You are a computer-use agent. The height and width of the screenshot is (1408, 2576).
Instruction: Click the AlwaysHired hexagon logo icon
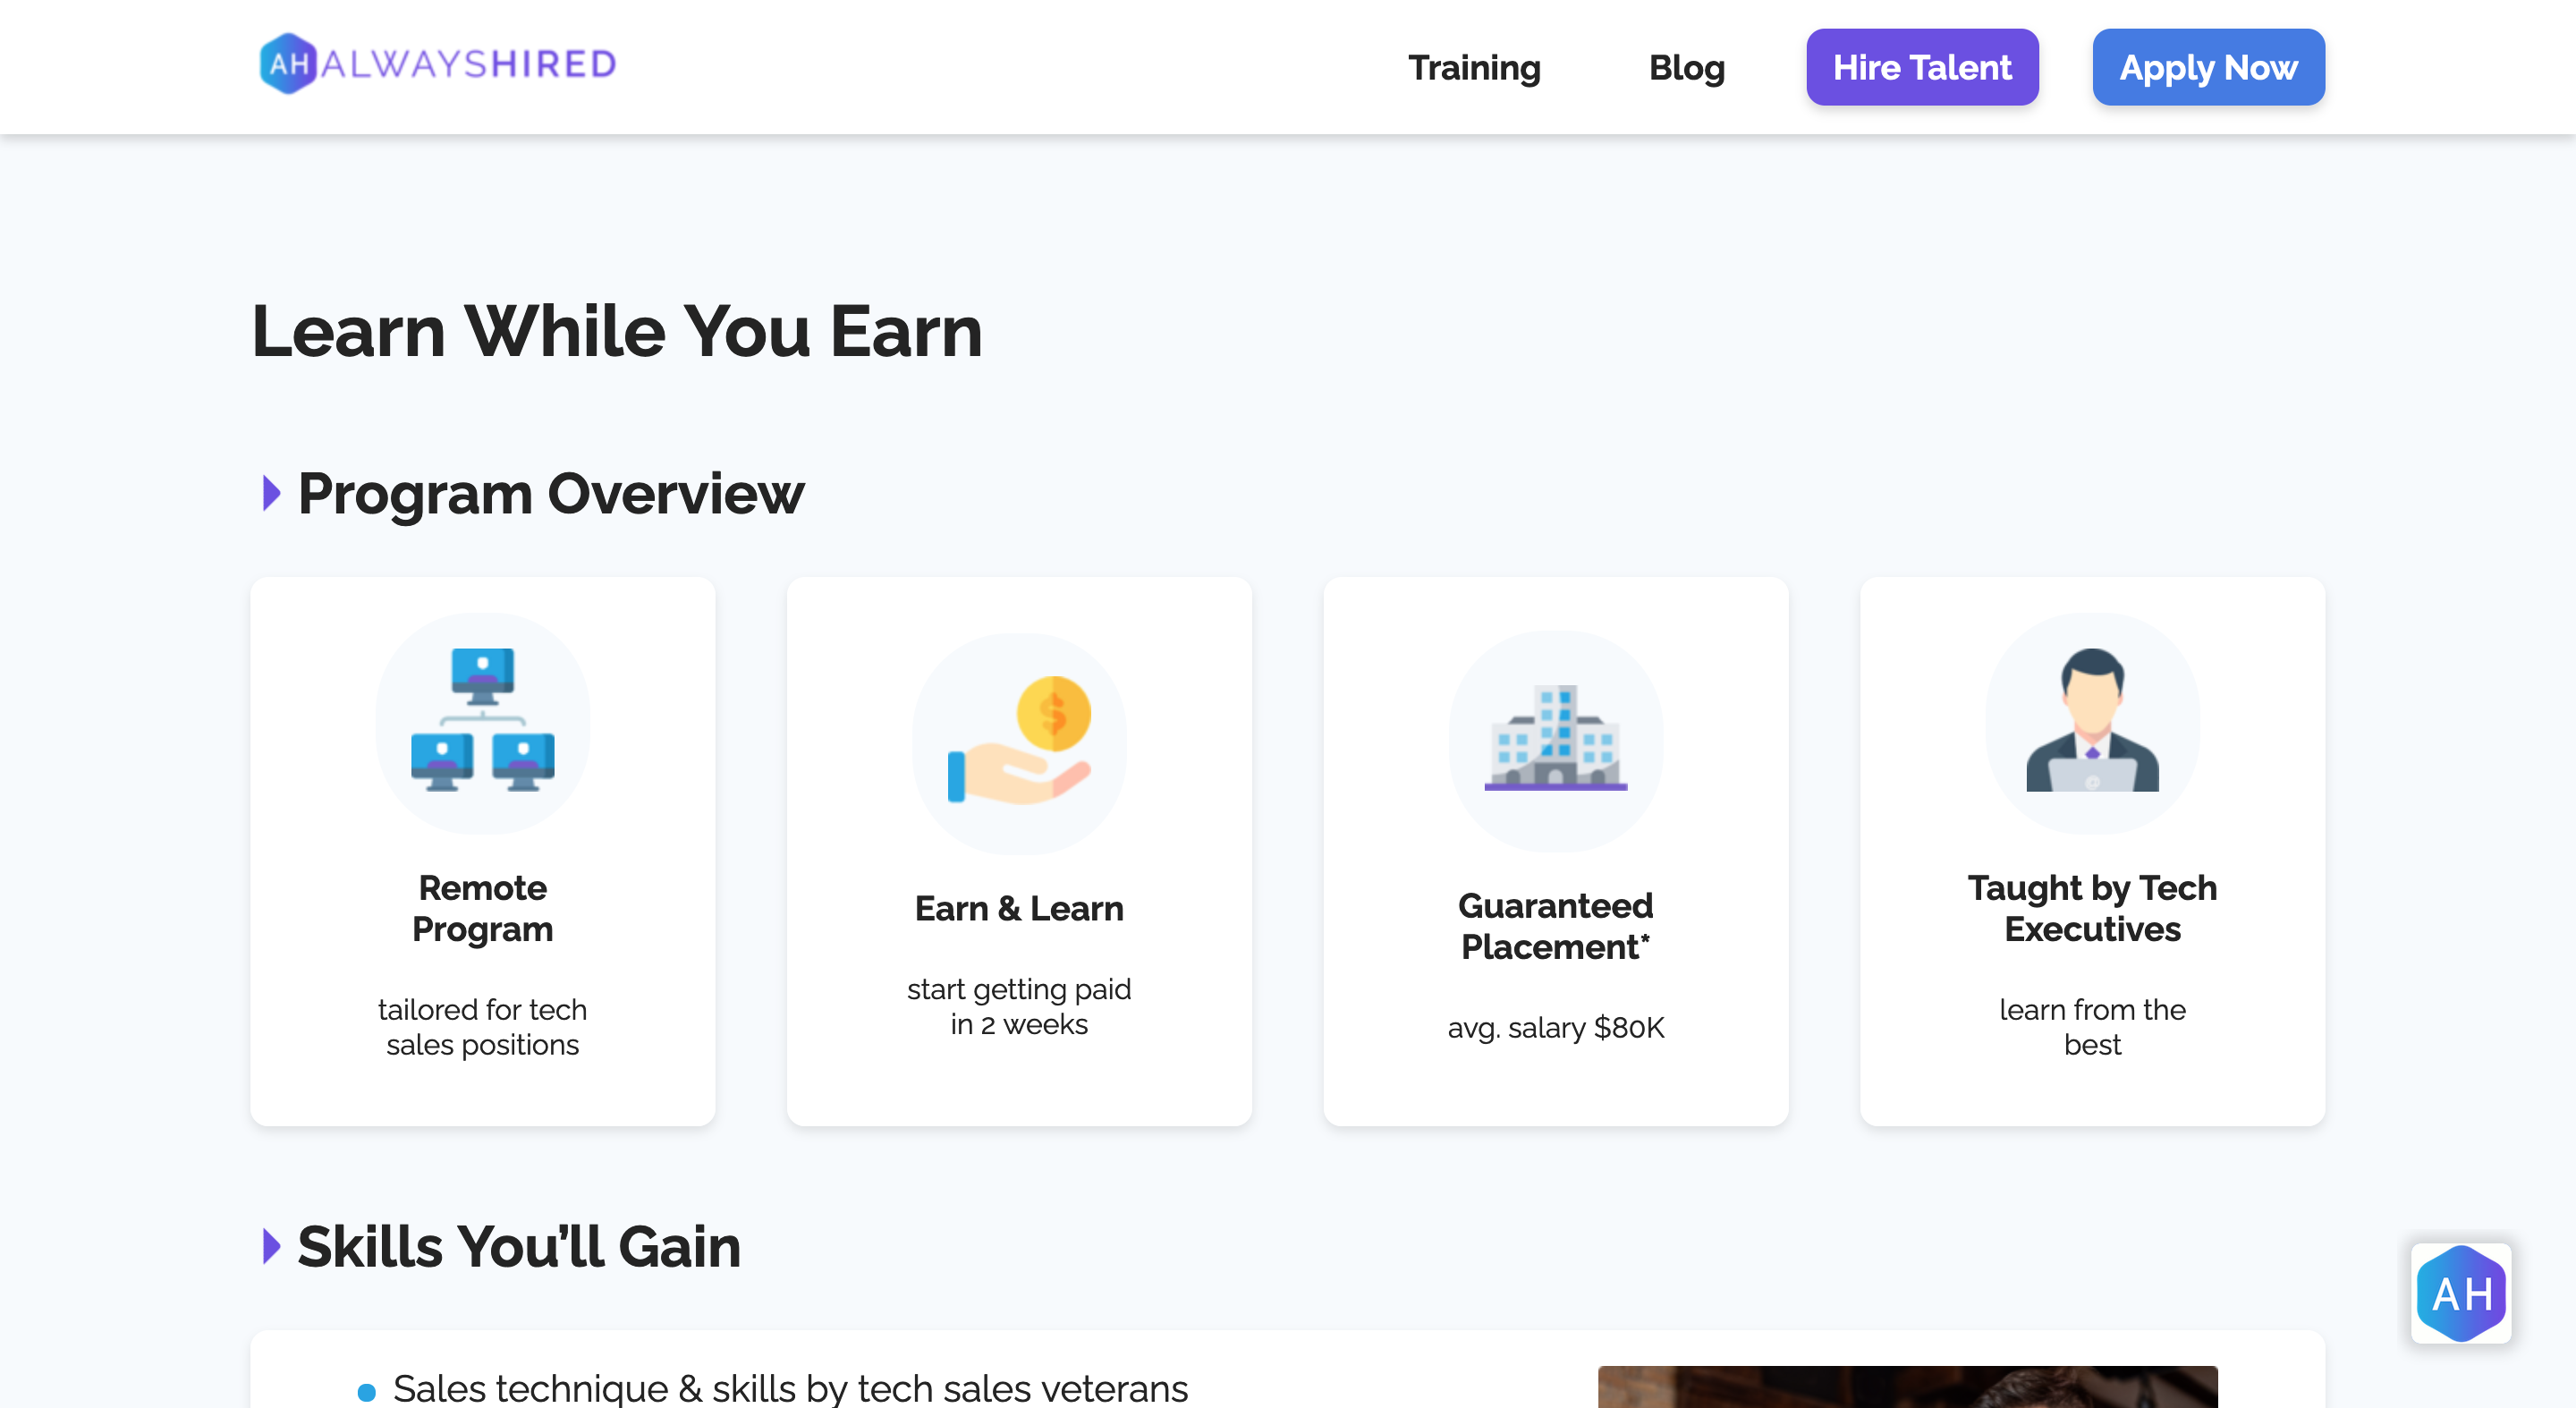[x=288, y=64]
